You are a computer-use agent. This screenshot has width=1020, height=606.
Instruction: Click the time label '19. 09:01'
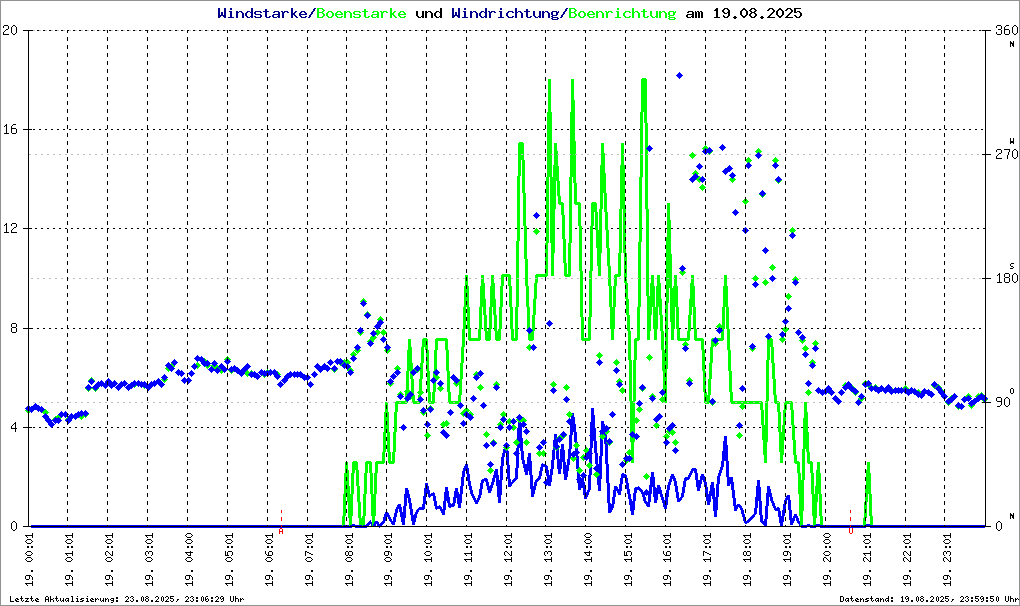coord(388,560)
